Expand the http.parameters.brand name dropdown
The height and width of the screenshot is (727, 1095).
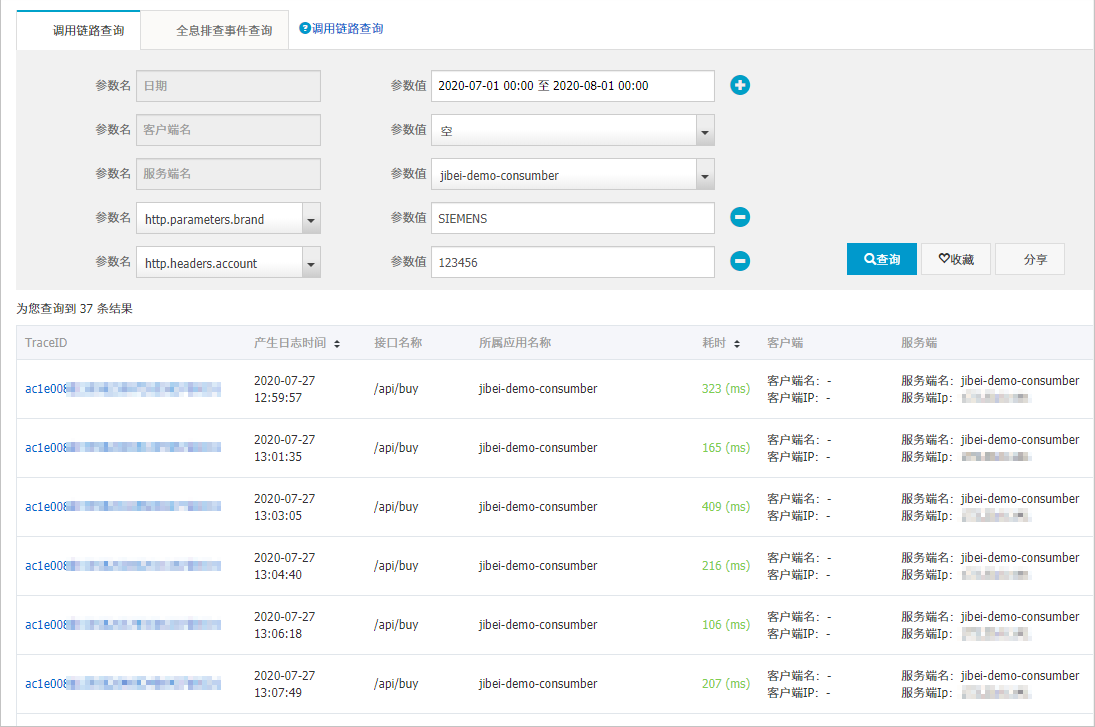click(x=311, y=219)
